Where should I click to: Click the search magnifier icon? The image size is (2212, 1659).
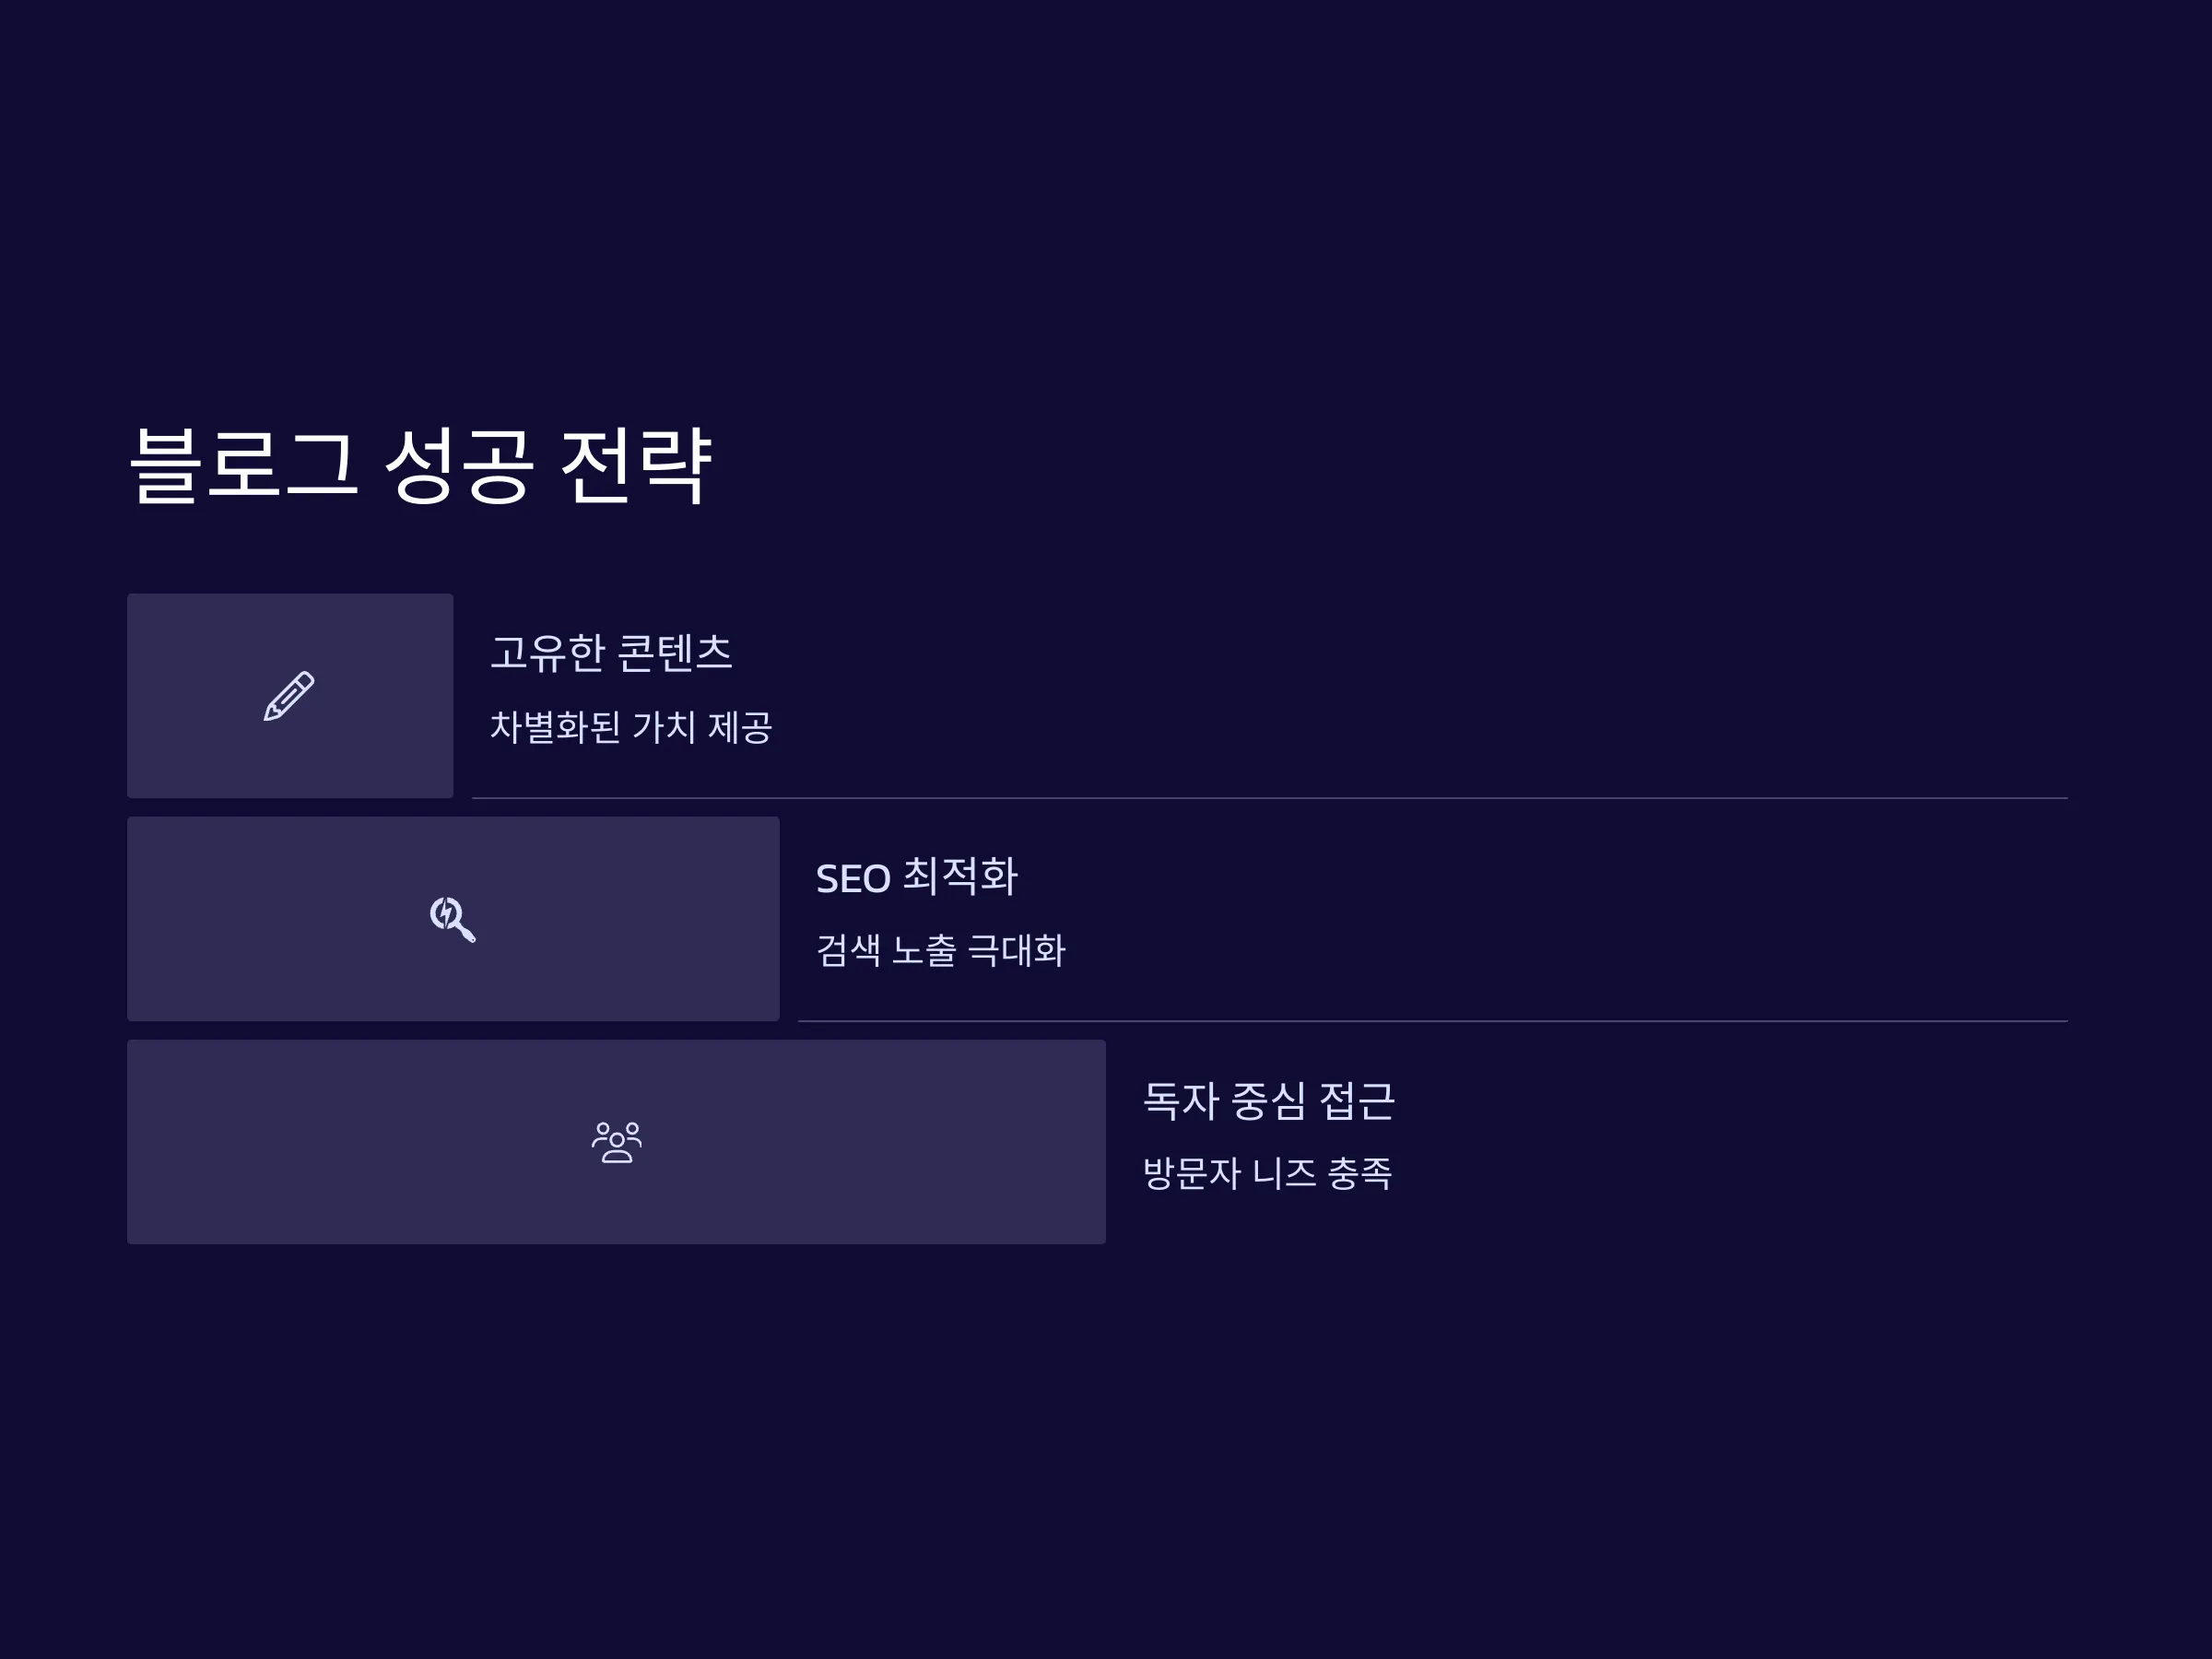[452, 919]
